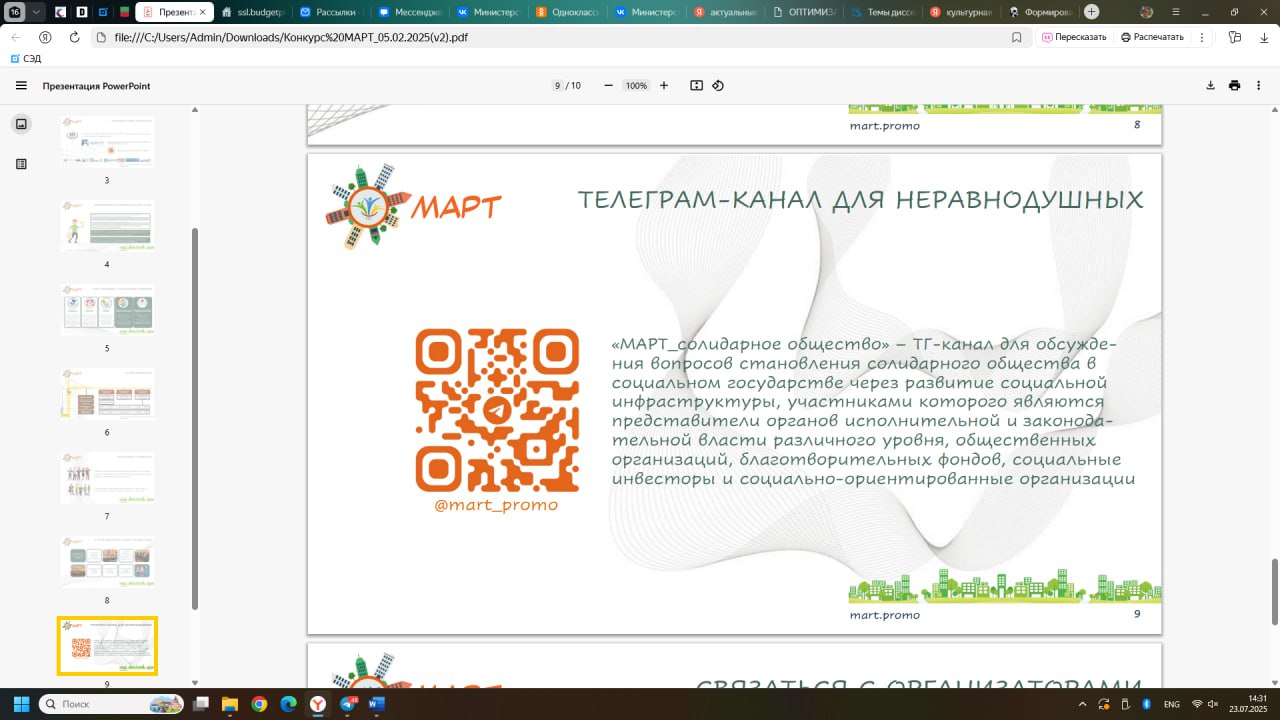Click the page number input field
Viewport: 1280px width, 720px height.
[557, 86]
